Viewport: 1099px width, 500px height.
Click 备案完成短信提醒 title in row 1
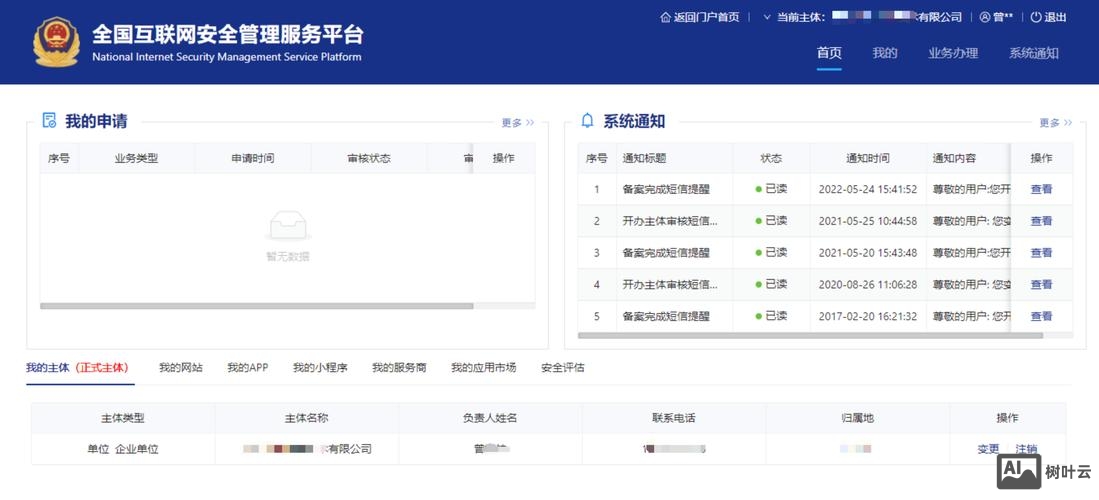pyautogui.click(x=666, y=189)
